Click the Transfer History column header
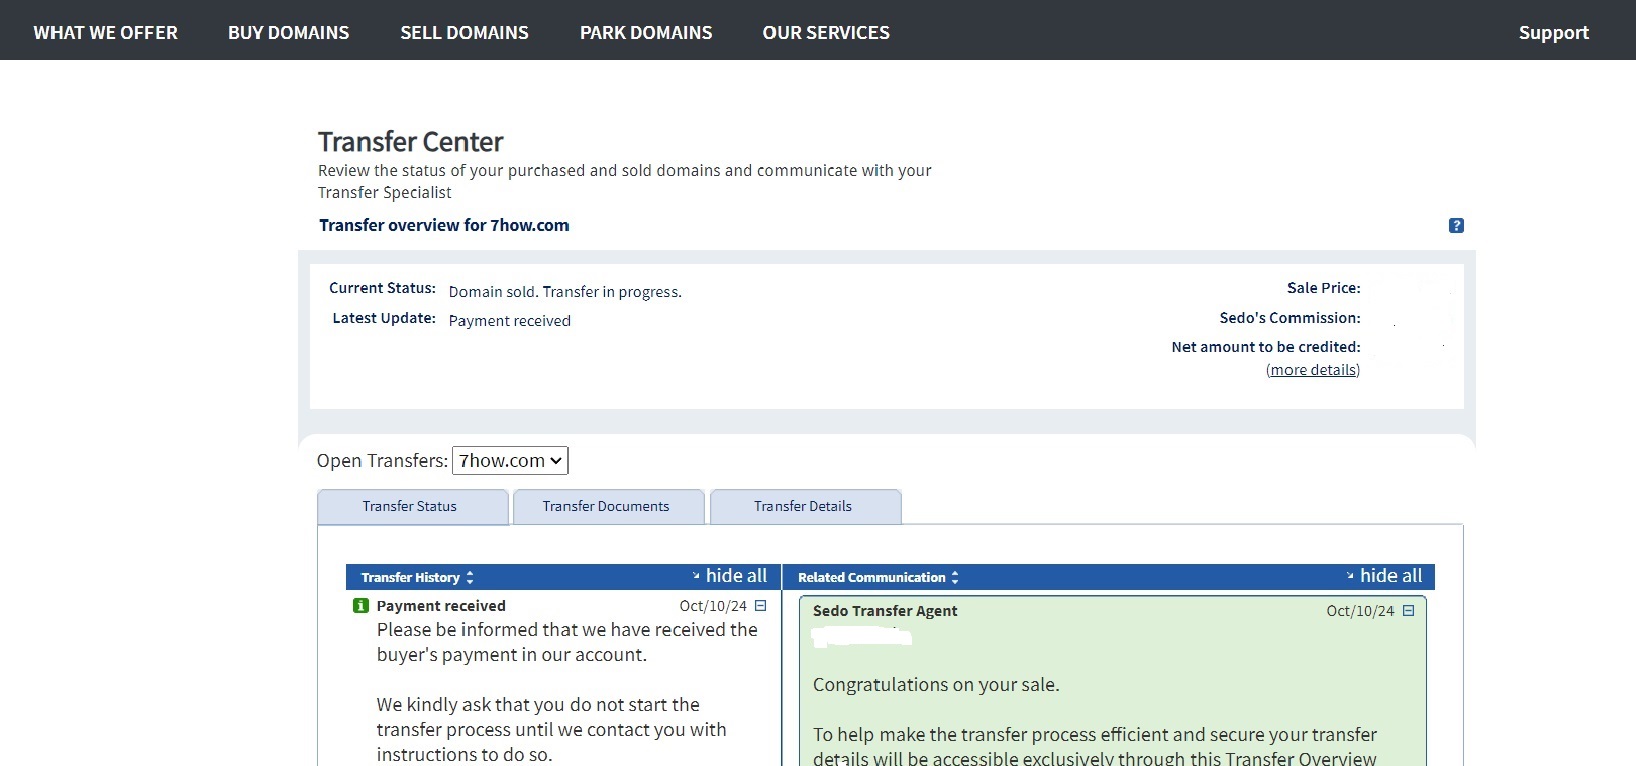This screenshot has width=1636, height=766. click(x=410, y=578)
